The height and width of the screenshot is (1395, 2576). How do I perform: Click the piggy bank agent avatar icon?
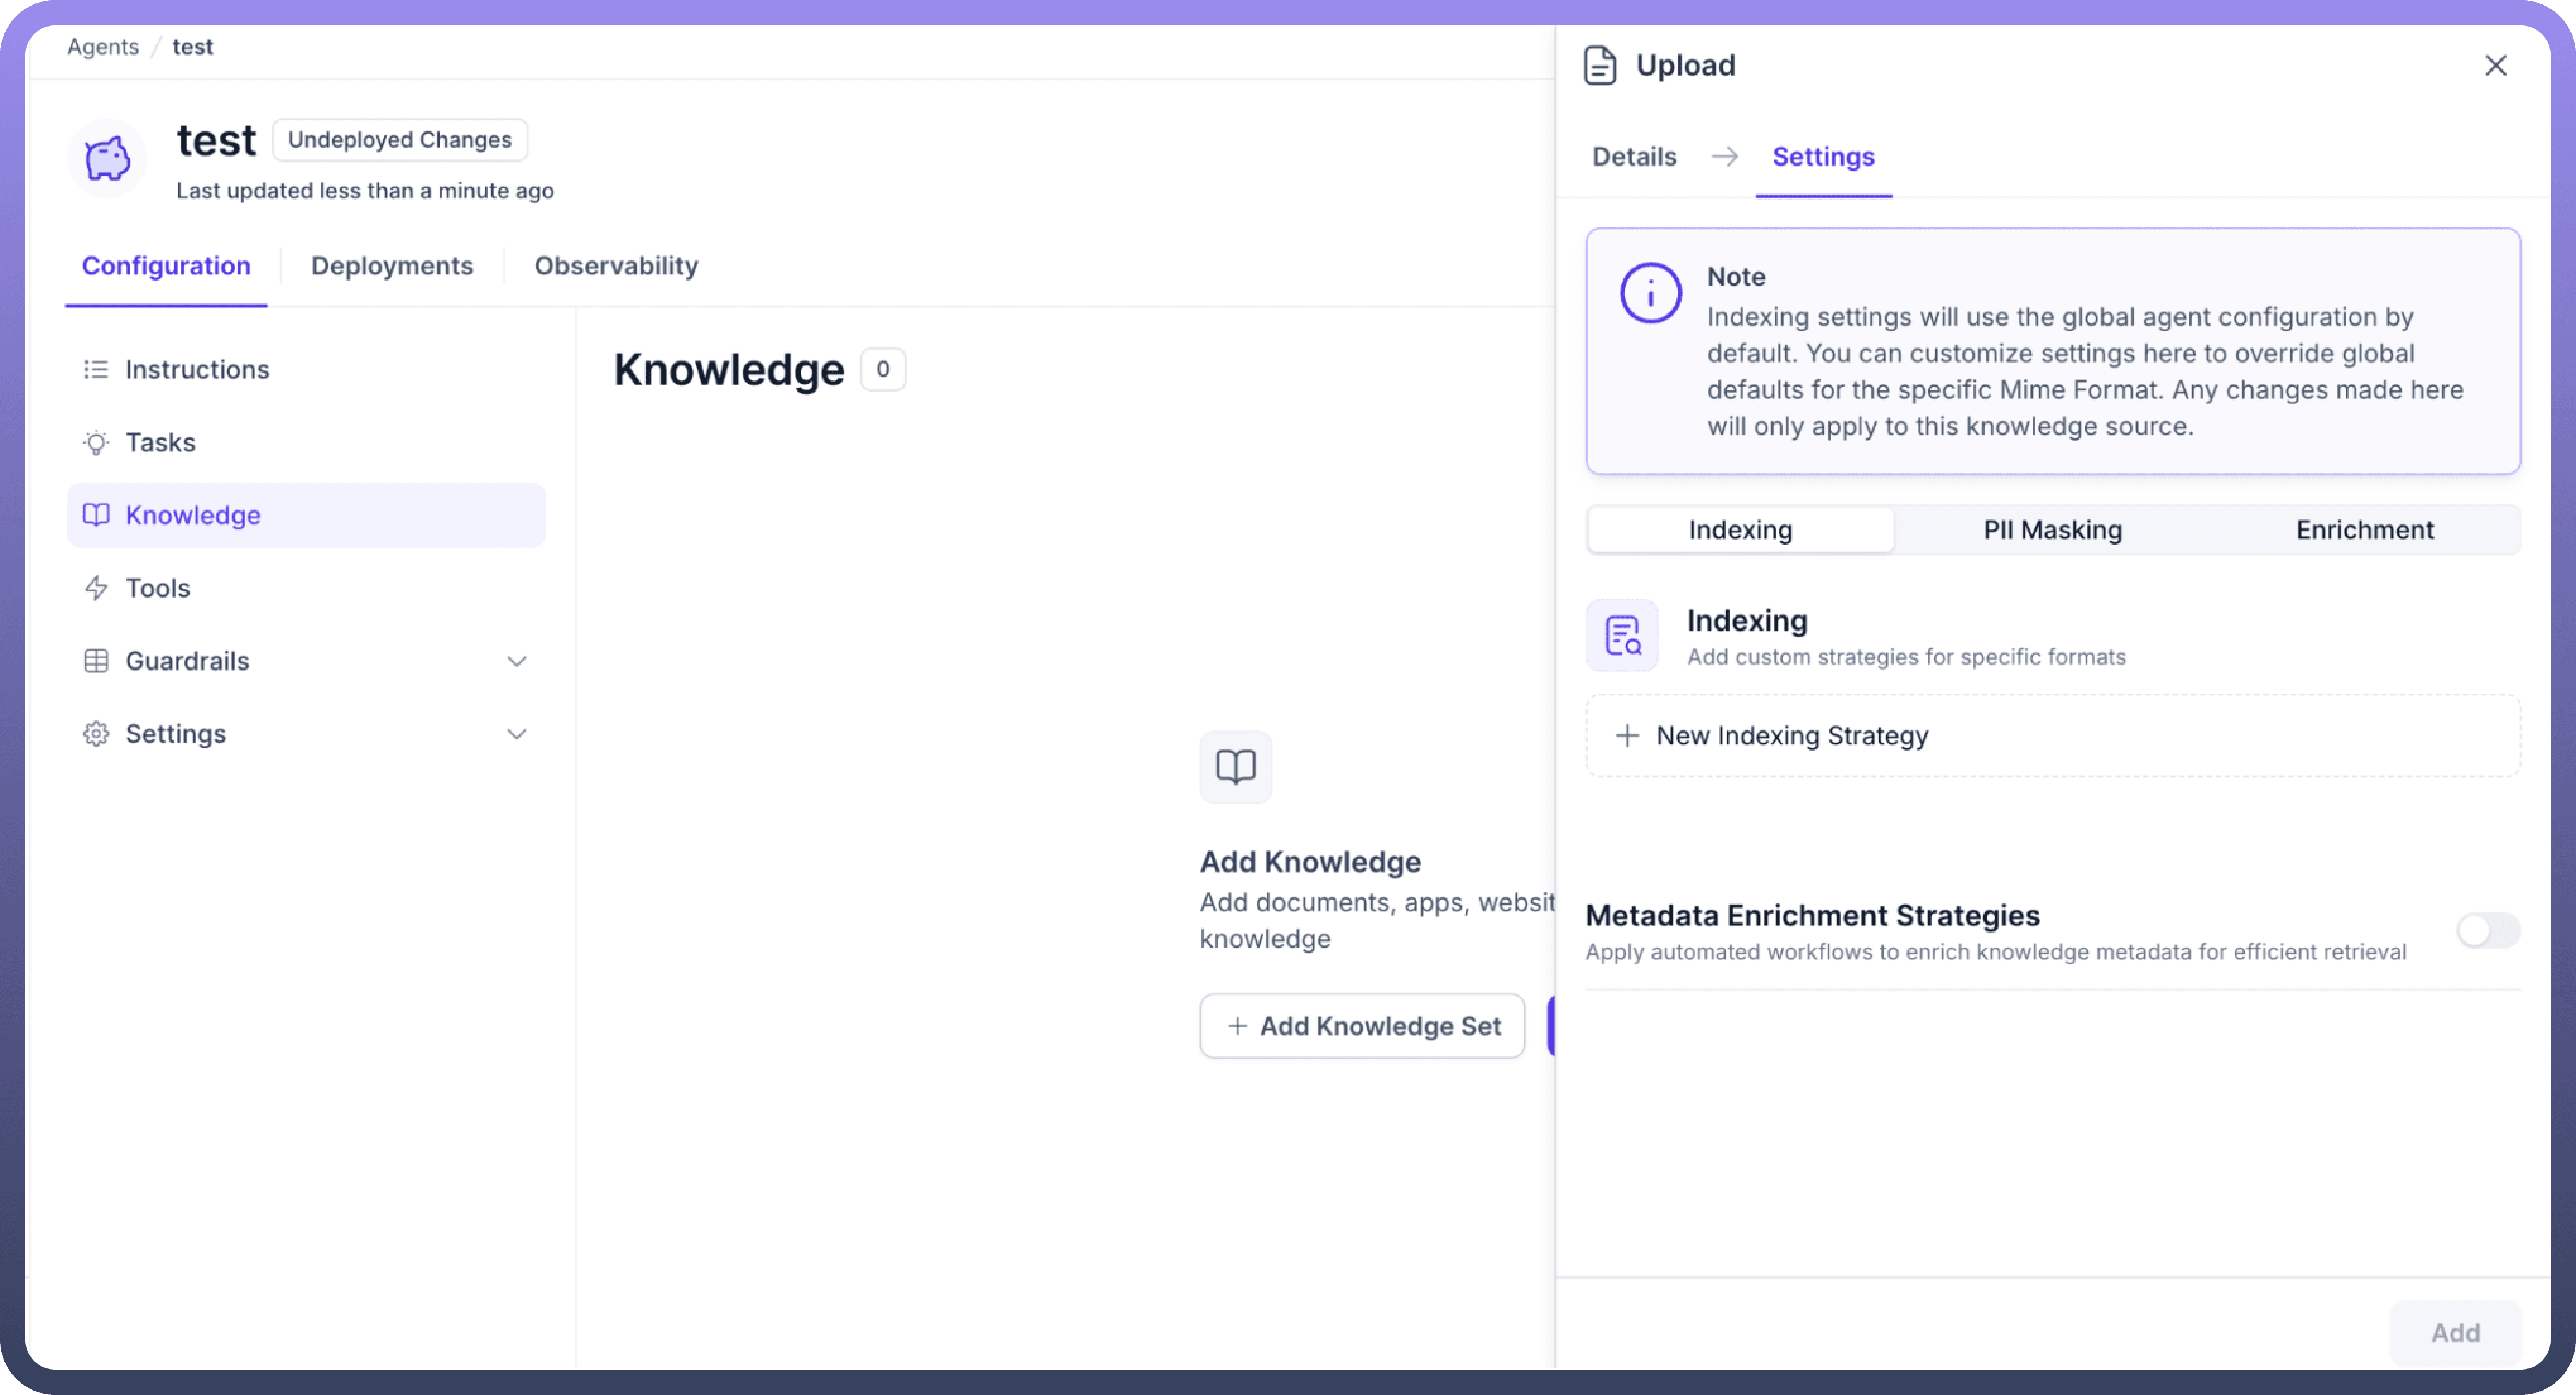[x=107, y=158]
